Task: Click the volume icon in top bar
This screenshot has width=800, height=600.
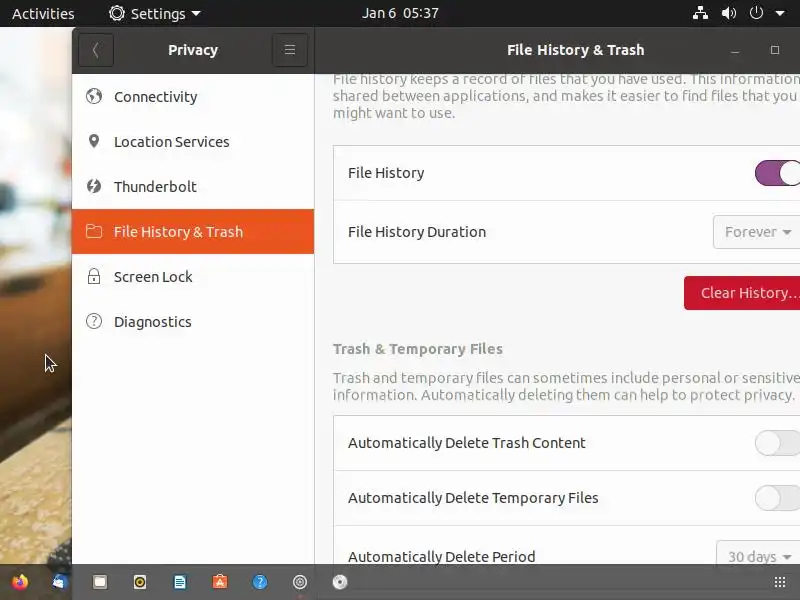Action: click(x=729, y=13)
